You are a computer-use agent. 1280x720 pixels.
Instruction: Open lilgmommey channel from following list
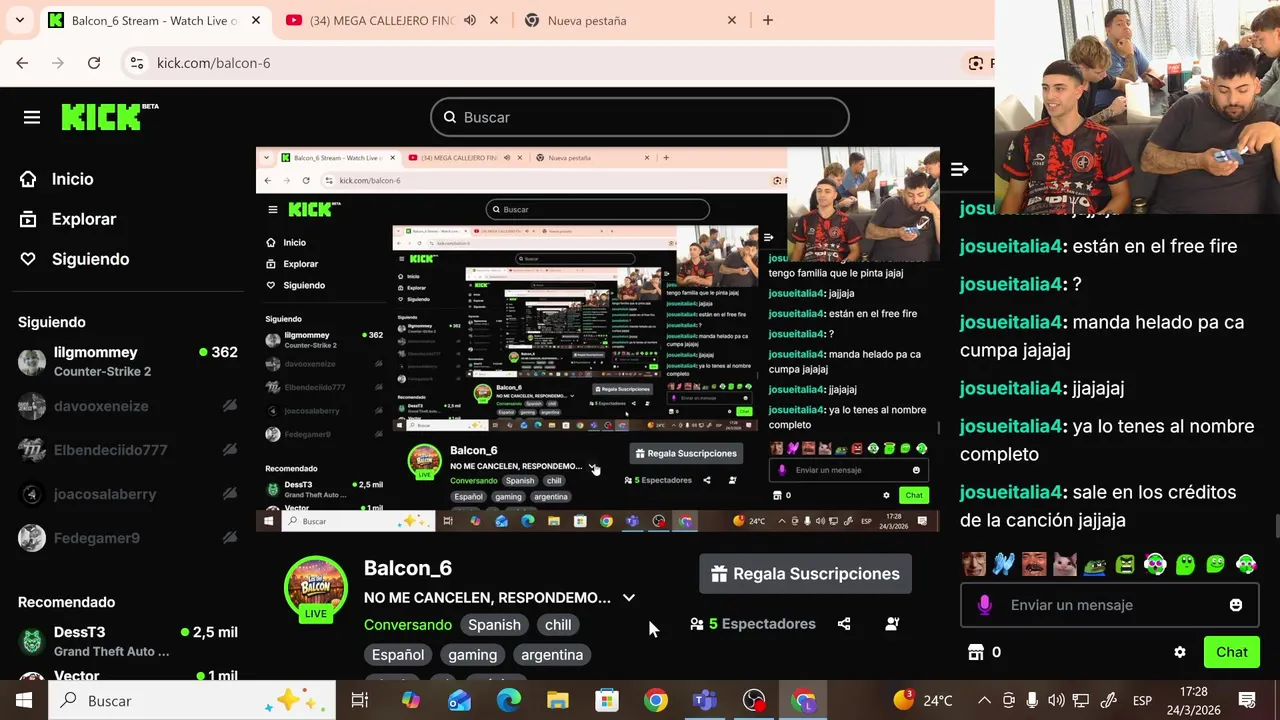[x=128, y=361]
